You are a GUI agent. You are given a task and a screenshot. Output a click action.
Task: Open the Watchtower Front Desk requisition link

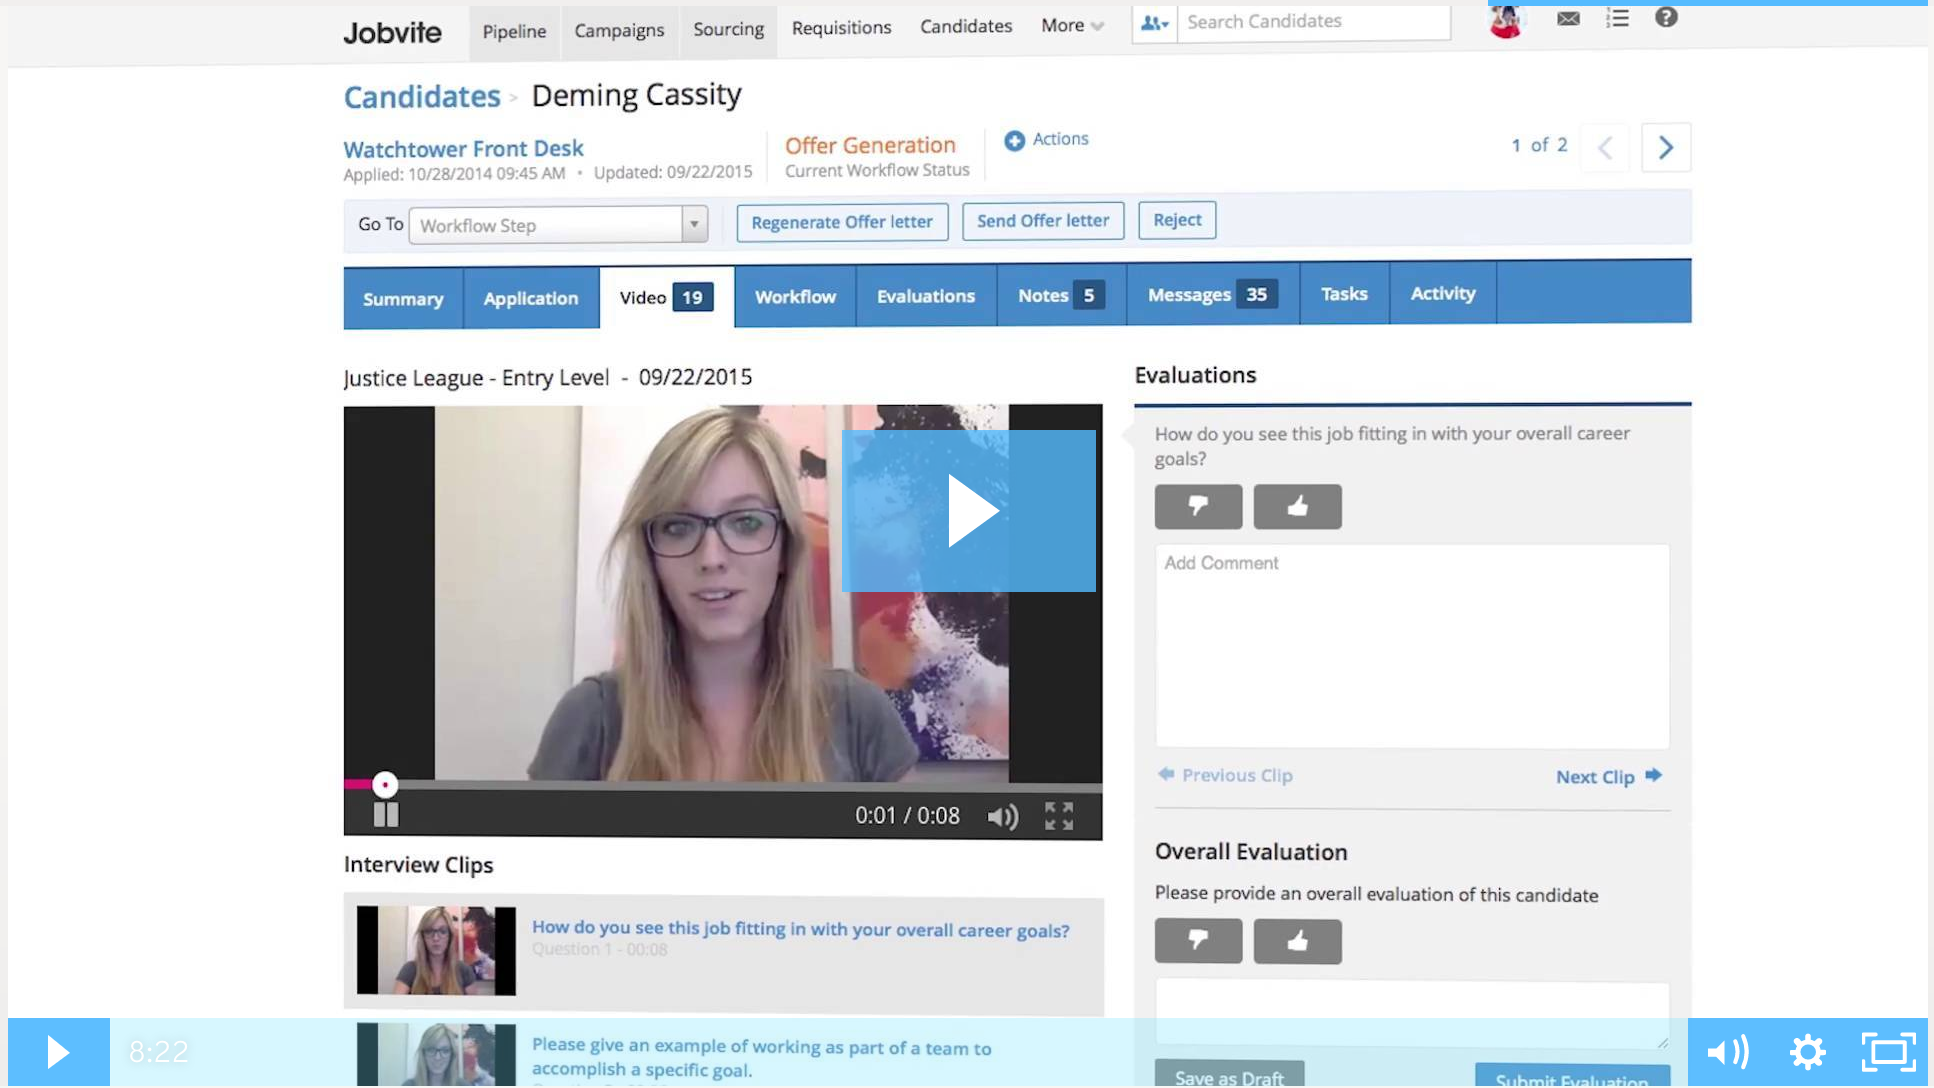[463, 149]
